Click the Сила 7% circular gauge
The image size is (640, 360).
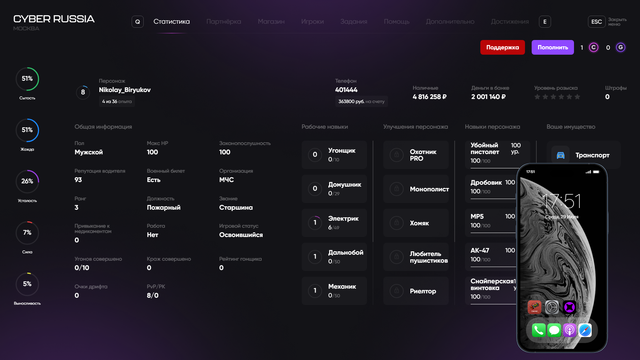pyautogui.click(x=27, y=233)
